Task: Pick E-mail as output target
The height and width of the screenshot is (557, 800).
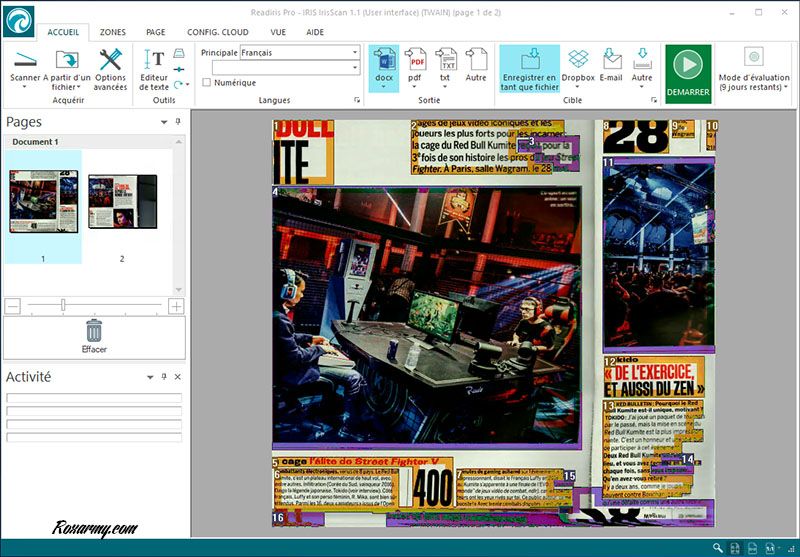Action: [611, 60]
